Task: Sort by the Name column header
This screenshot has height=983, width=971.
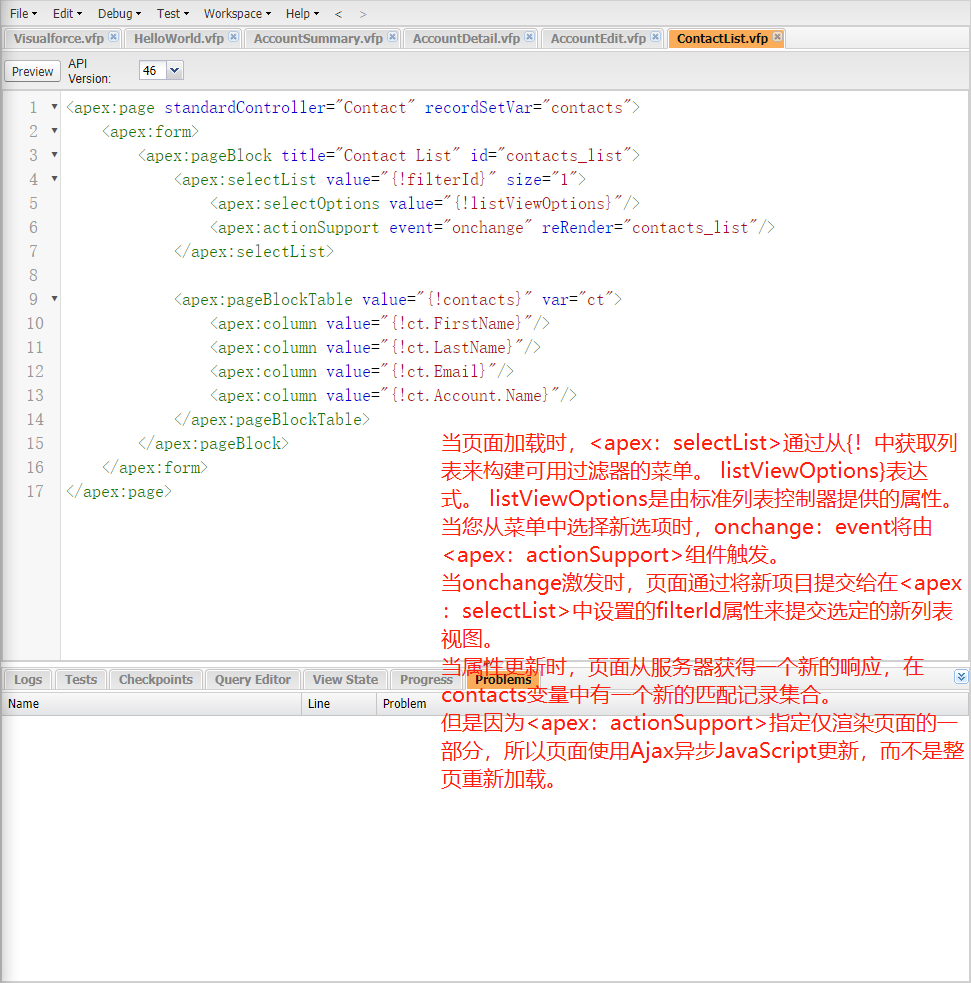Action: (152, 703)
